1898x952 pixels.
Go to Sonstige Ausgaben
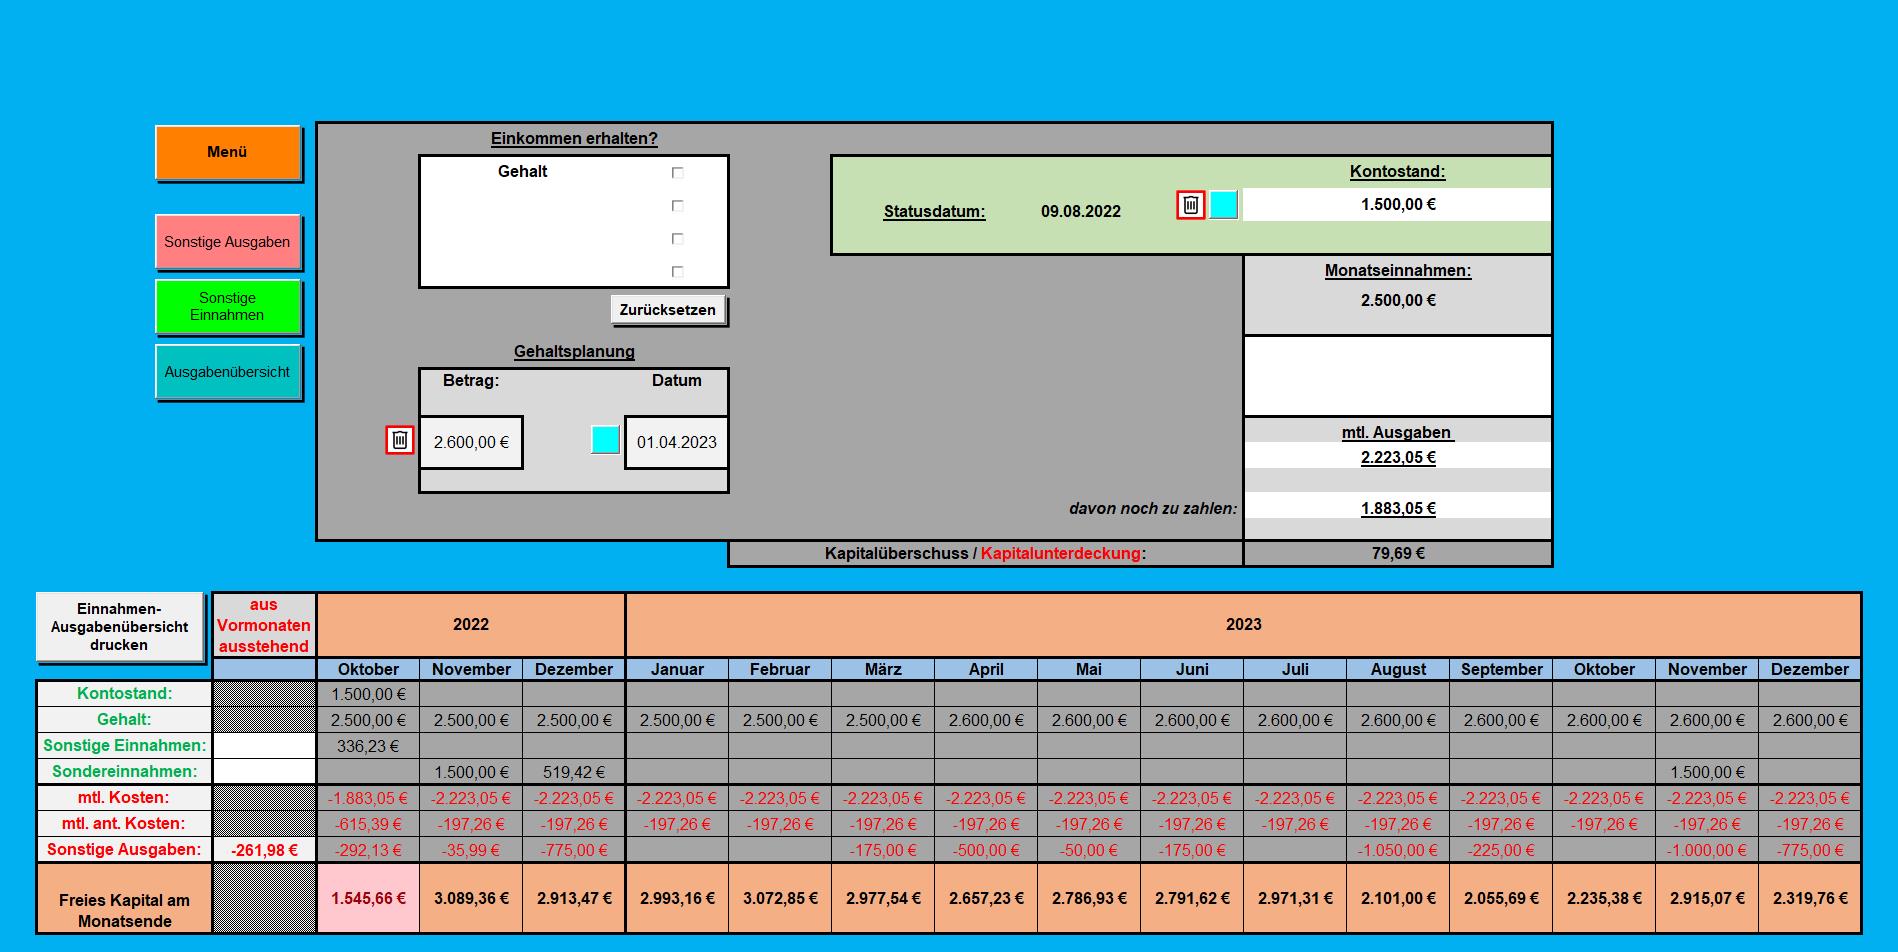pos(228,242)
